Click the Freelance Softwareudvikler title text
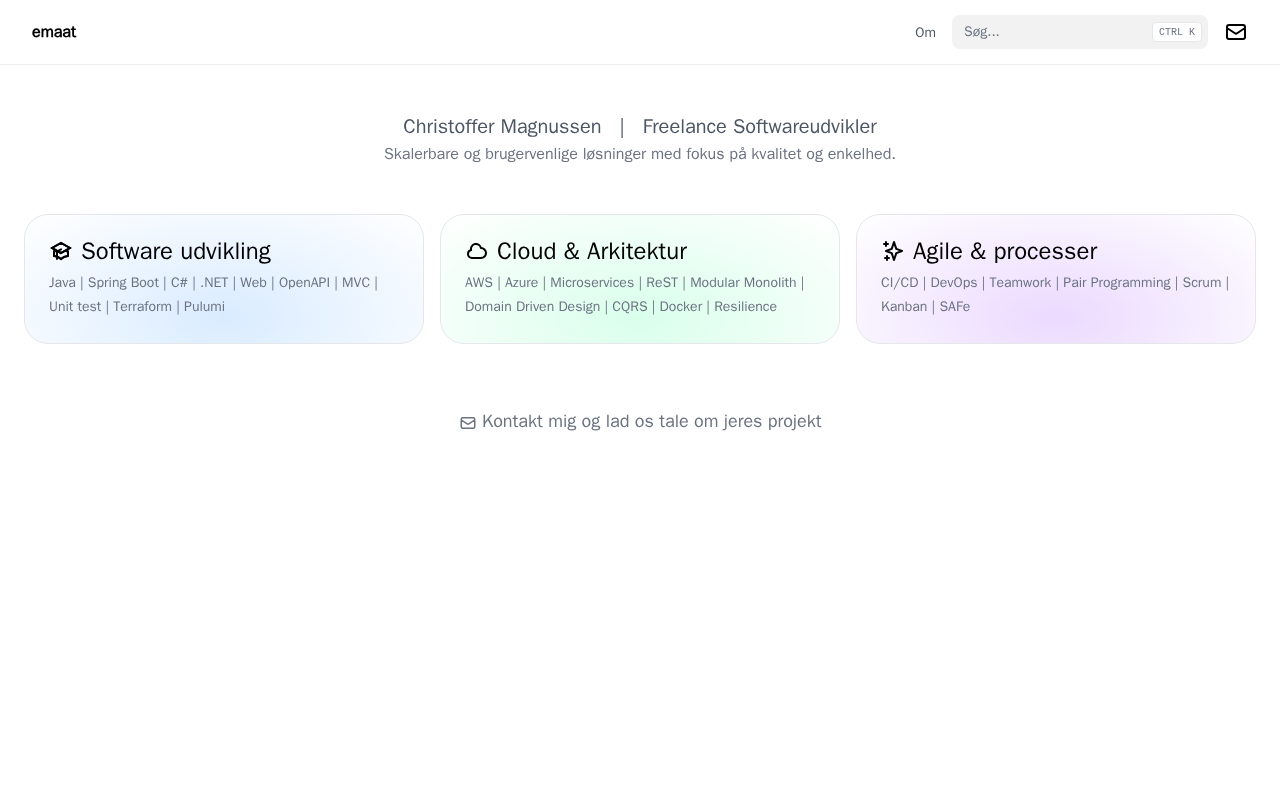This screenshot has height=800, width=1280. 759,127
